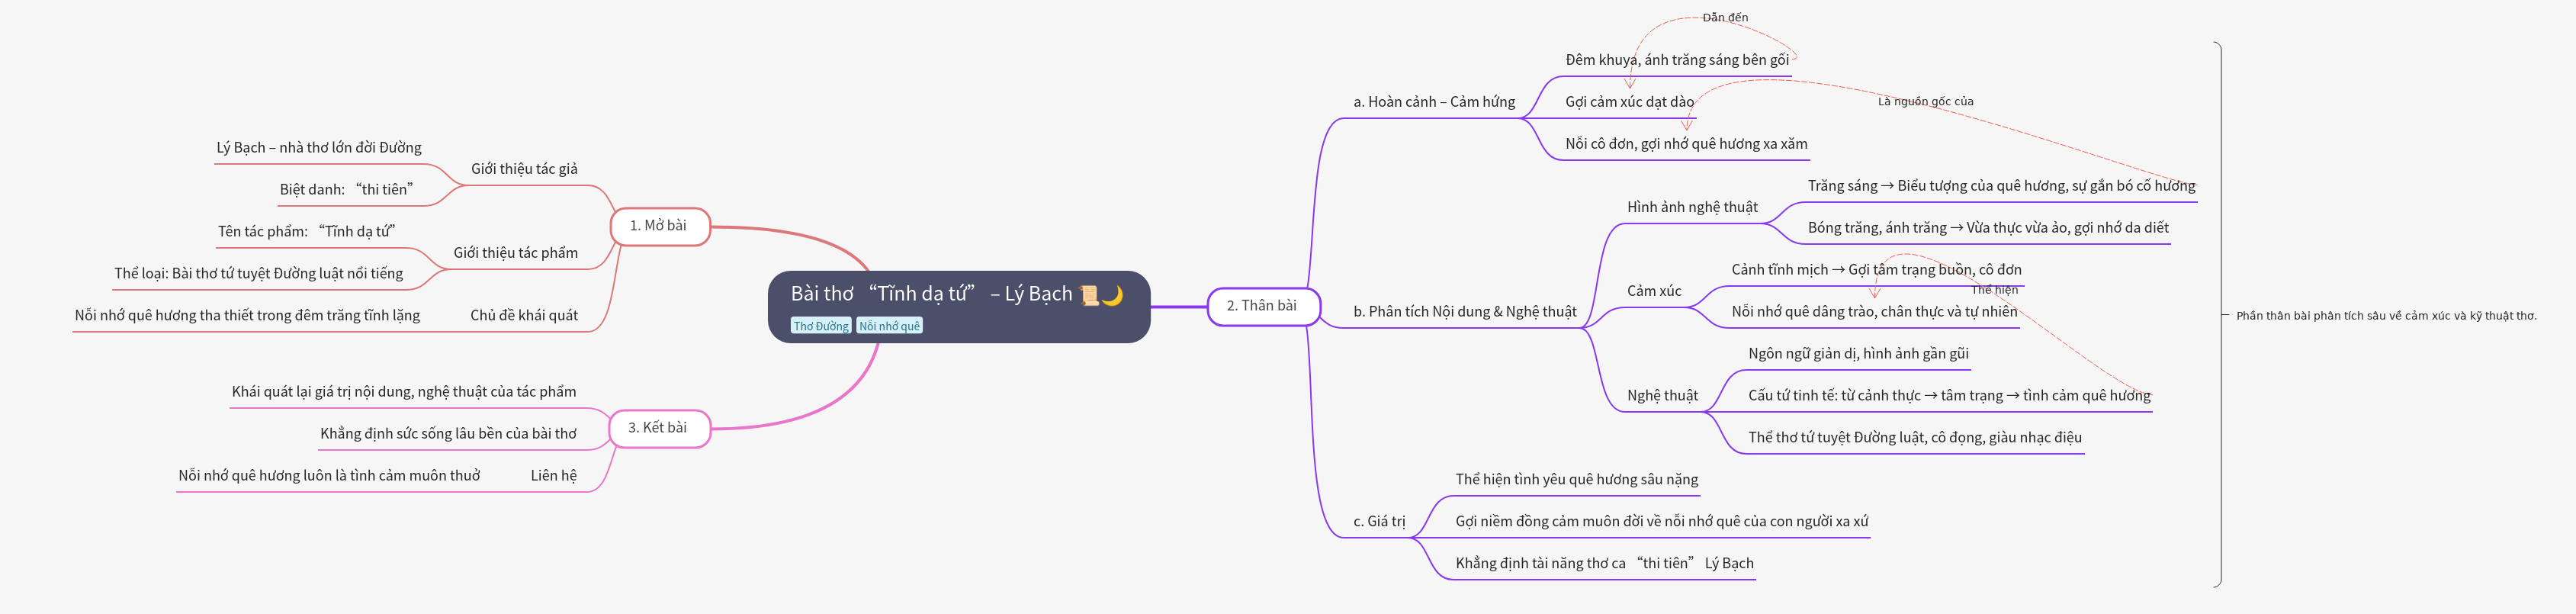
Task: Select the "2. Thân bài" branch node
Action: click(1262, 306)
